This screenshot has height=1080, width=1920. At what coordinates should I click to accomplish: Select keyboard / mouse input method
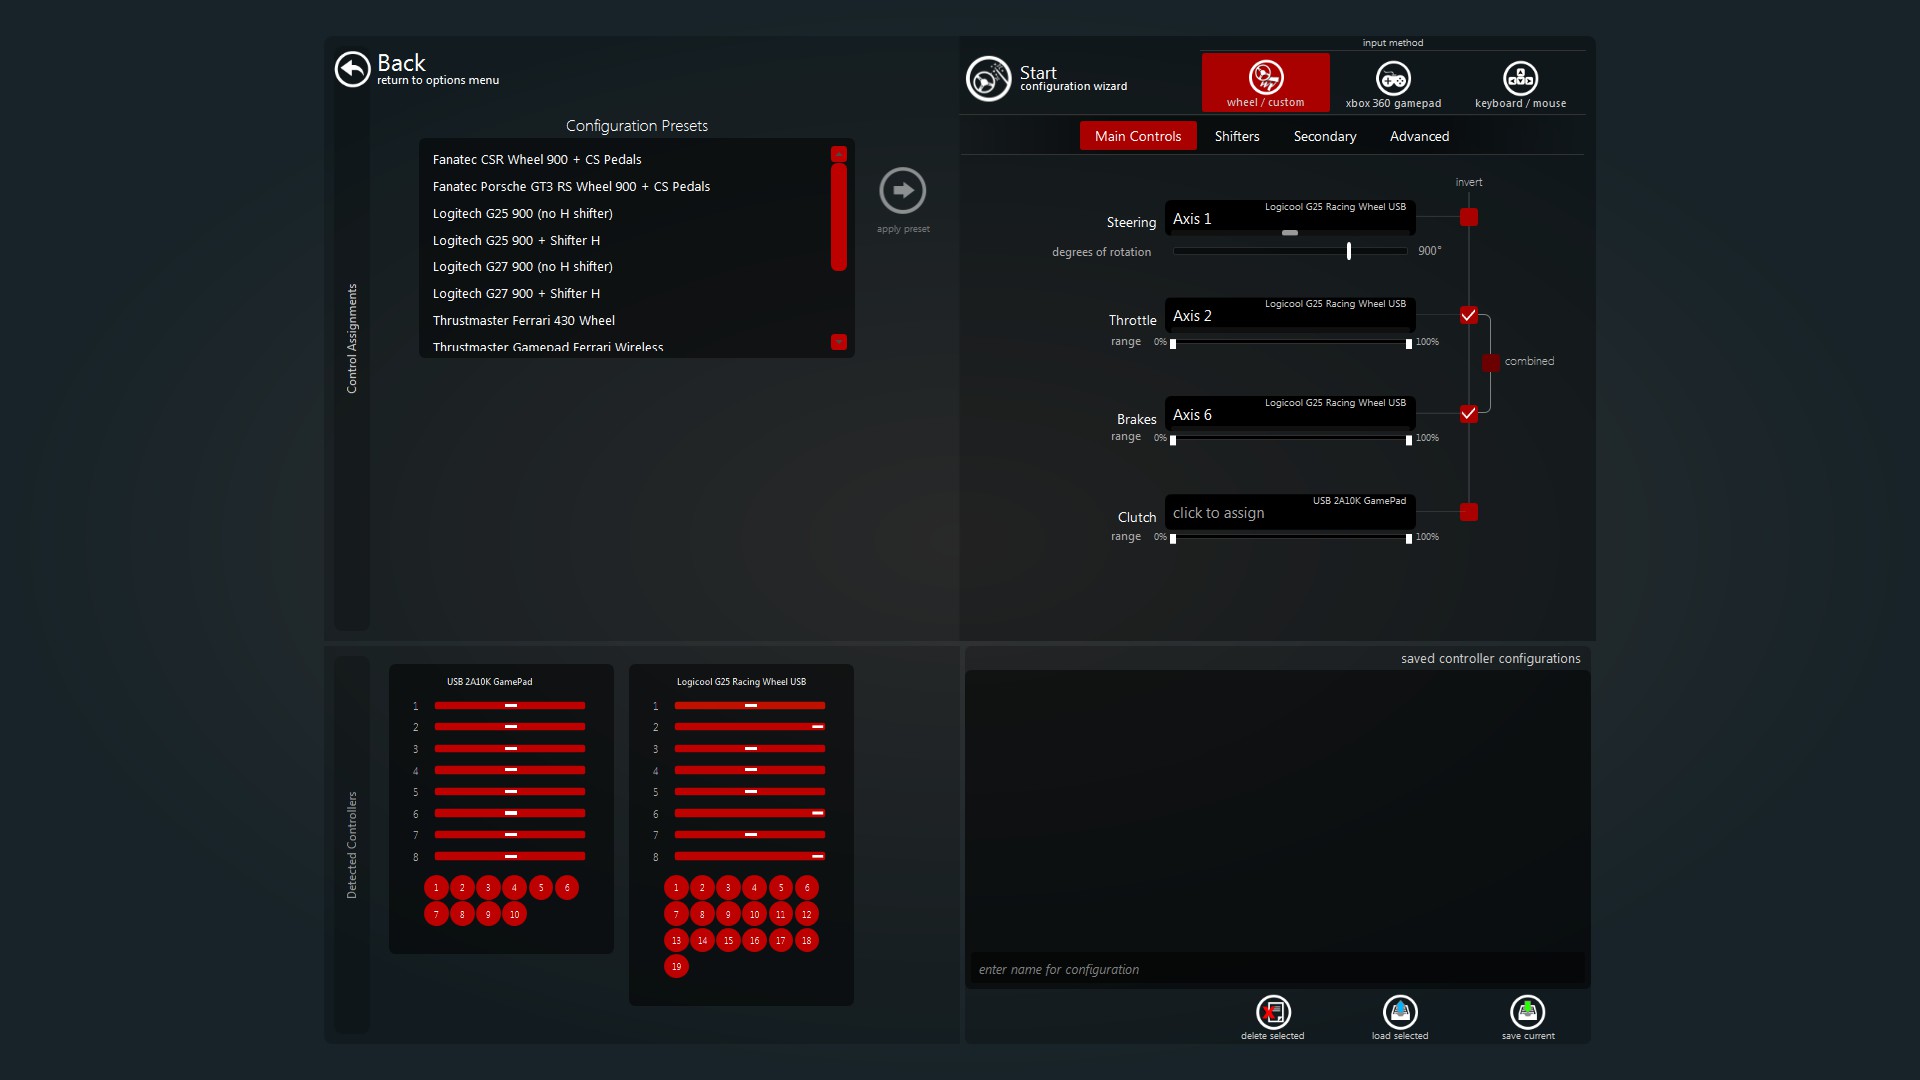click(1520, 82)
